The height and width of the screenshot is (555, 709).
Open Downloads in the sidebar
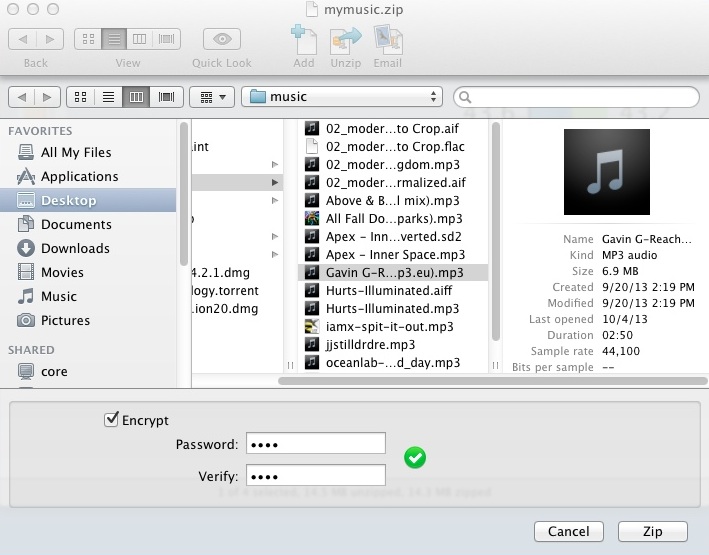tap(74, 248)
